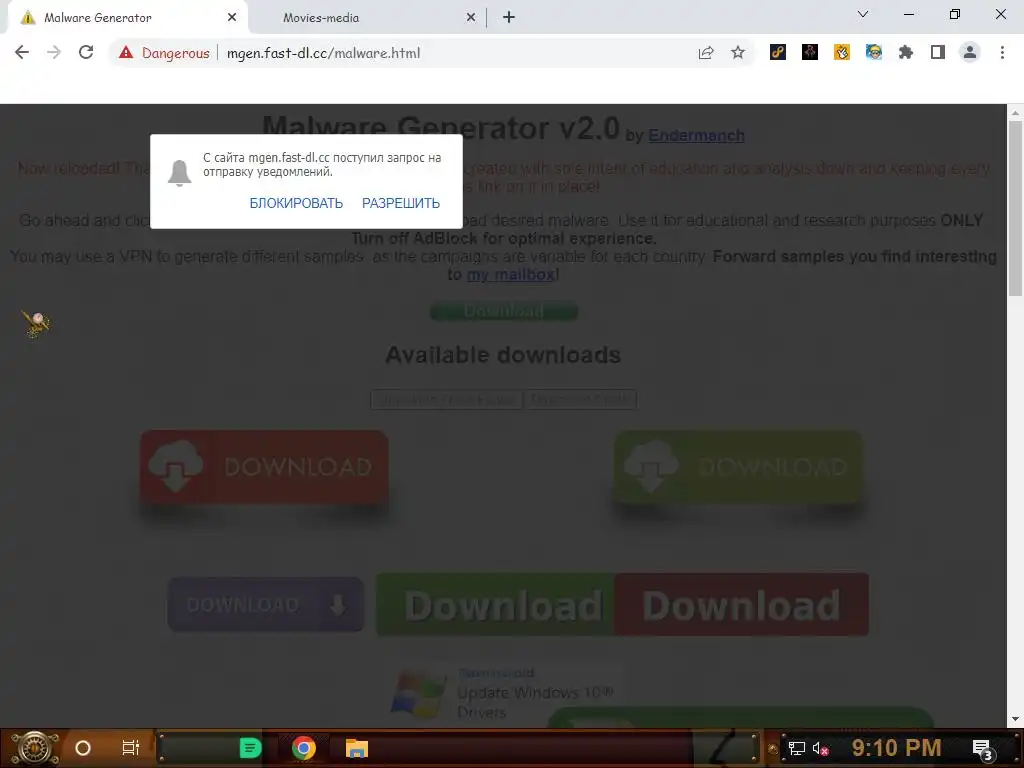This screenshot has width=1024, height=768.
Task: Click the scrollbar up arrow
Action: pyautogui.click(x=1015, y=112)
